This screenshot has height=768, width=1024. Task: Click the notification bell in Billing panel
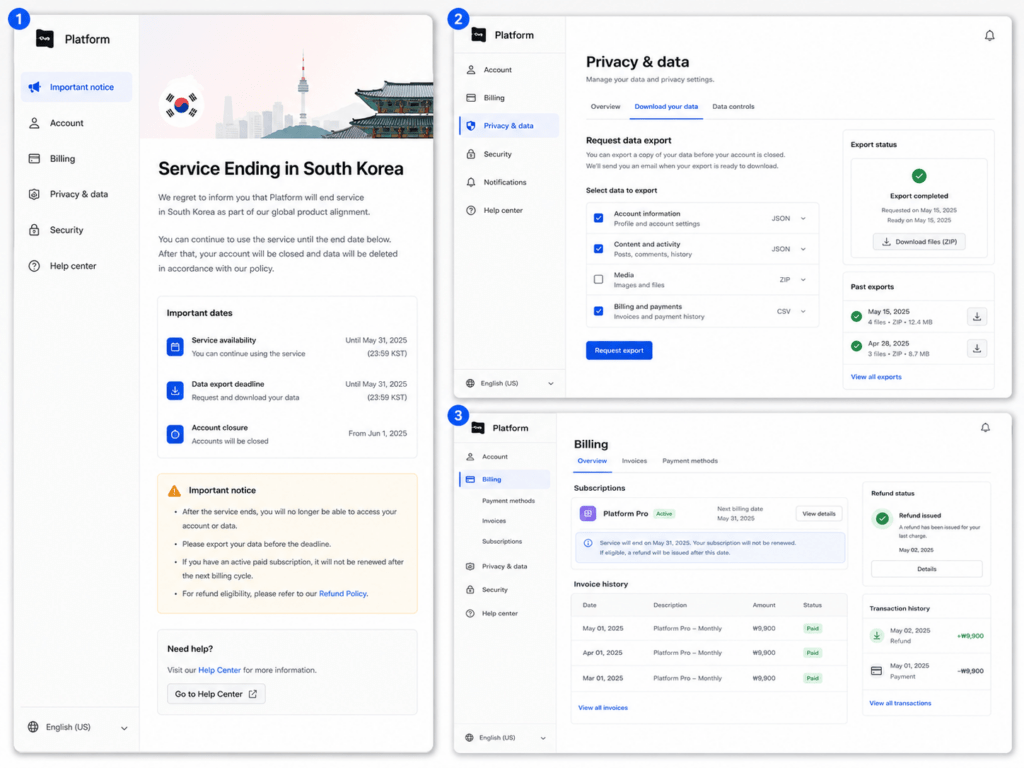pos(985,428)
